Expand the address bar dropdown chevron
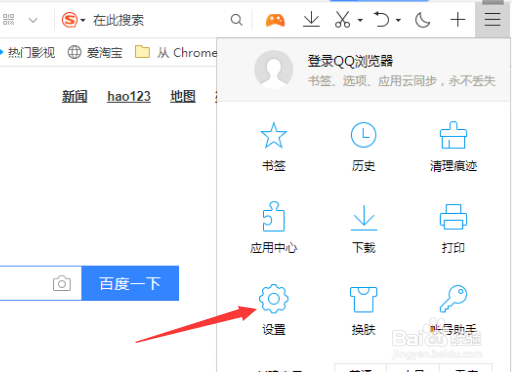 click(33, 20)
